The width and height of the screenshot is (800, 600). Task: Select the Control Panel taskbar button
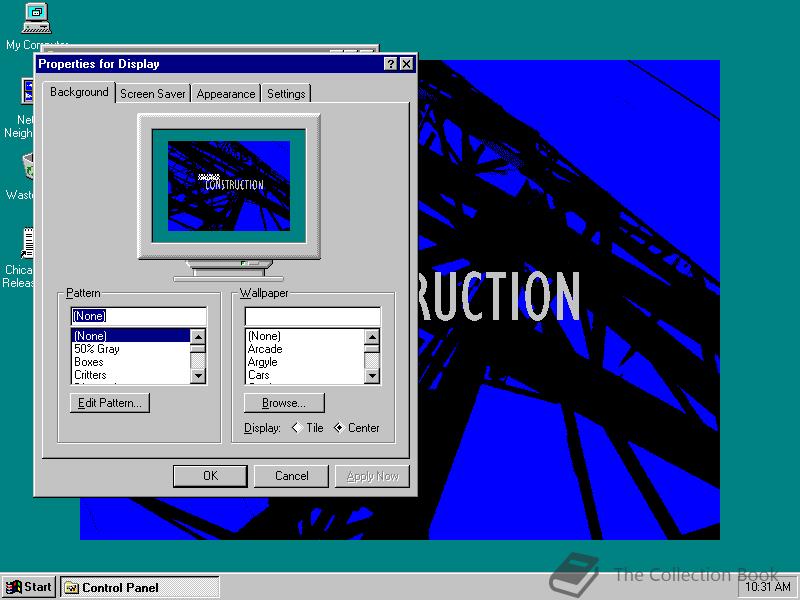coord(140,587)
